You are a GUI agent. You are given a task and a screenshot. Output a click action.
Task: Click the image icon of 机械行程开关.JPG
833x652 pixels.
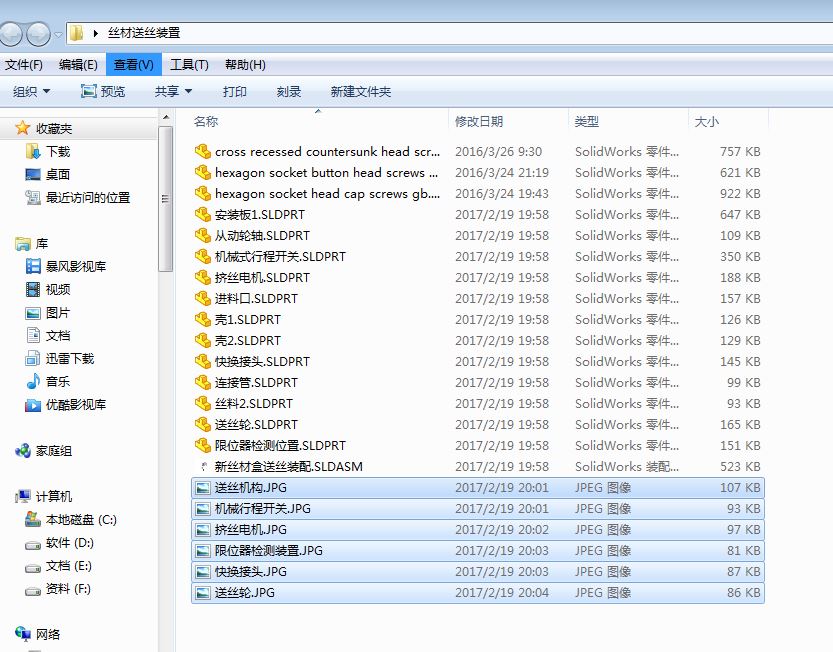(203, 509)
